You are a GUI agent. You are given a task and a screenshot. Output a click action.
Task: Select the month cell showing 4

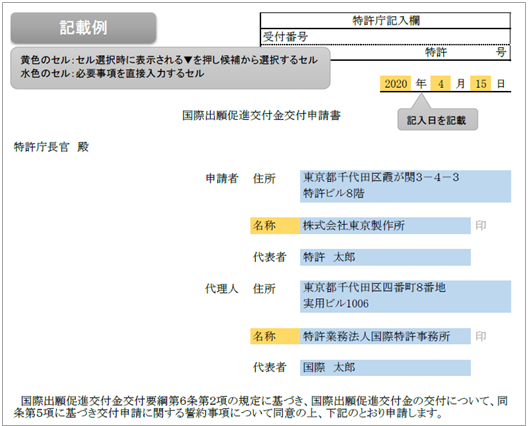[440, 84]
